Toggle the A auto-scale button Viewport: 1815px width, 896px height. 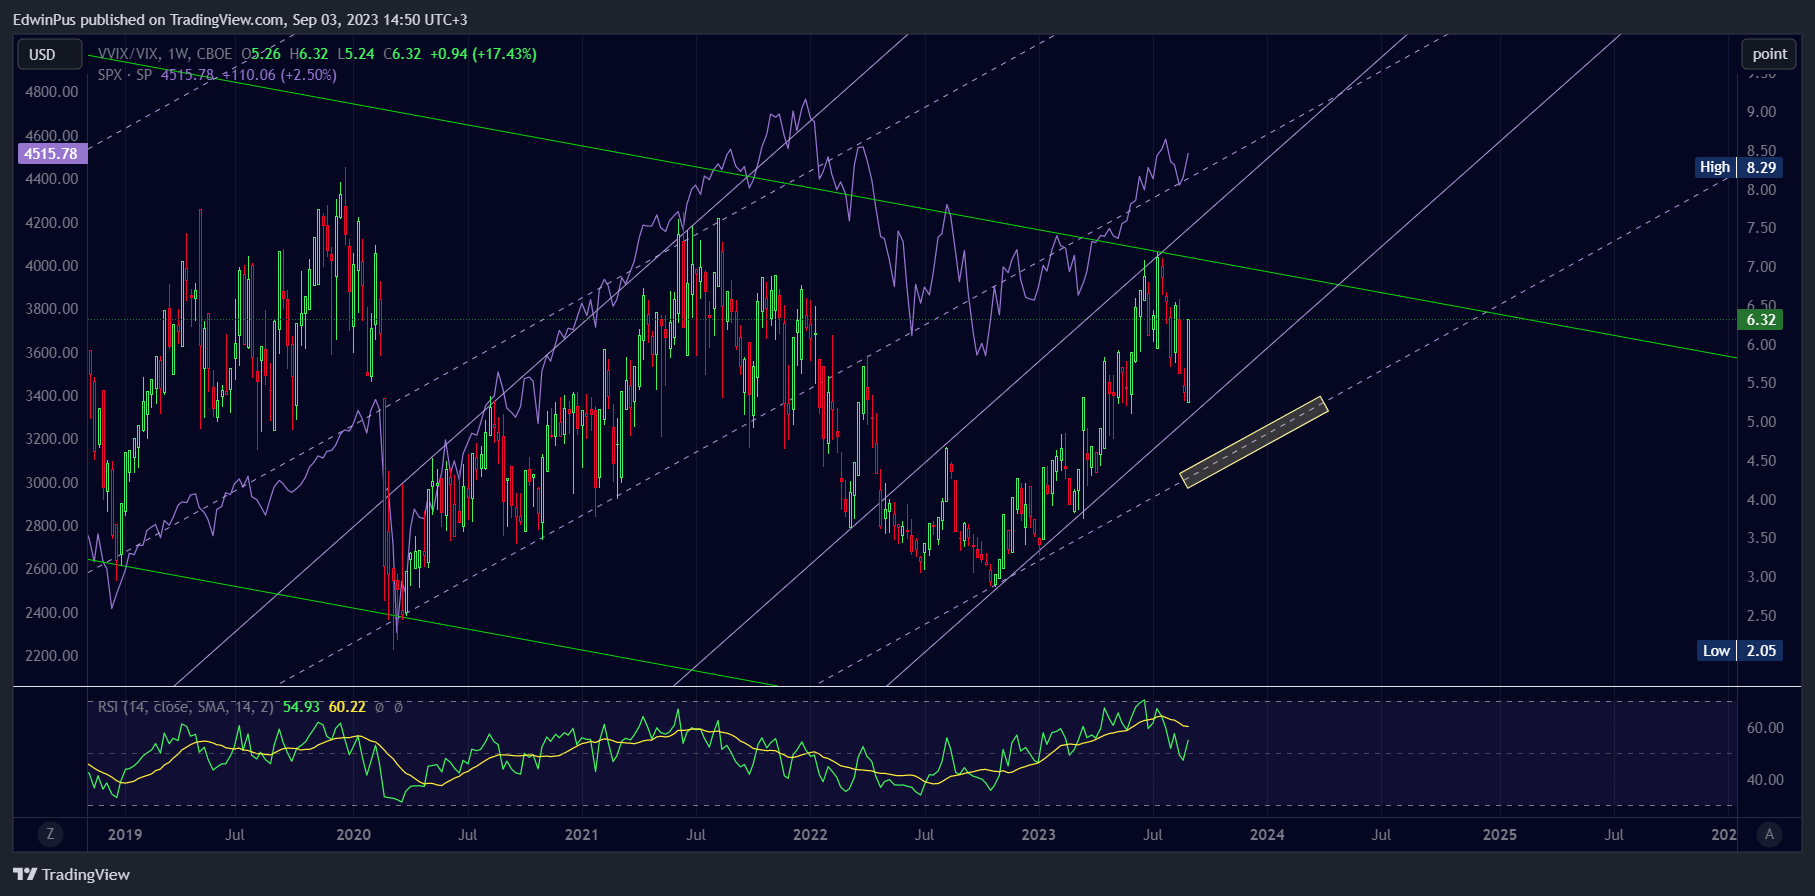(1769, 834)
